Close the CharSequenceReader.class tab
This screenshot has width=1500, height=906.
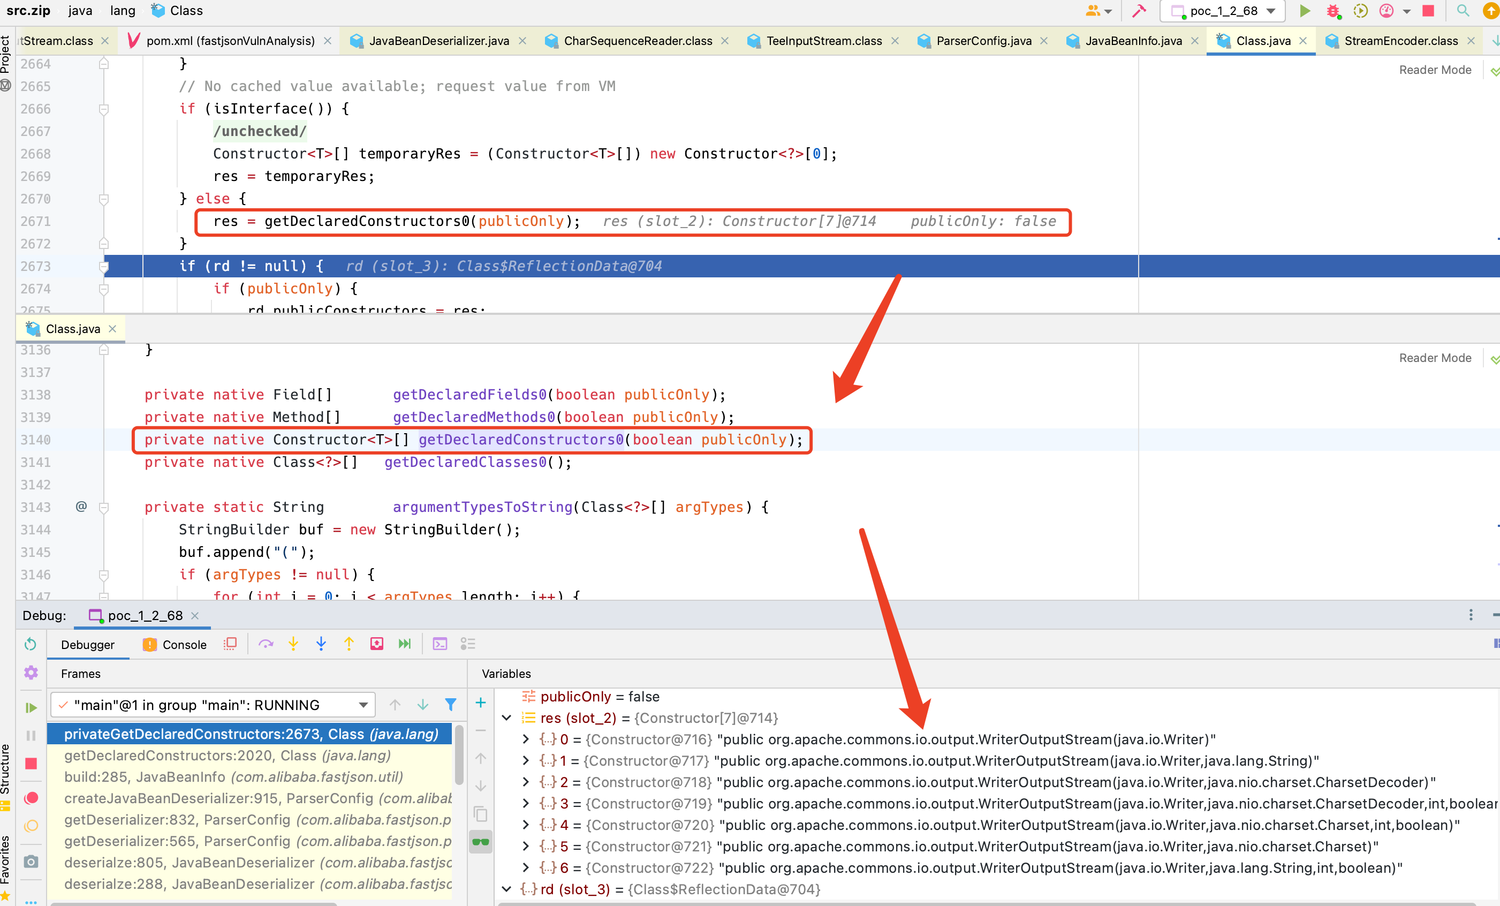pos(725,41)
